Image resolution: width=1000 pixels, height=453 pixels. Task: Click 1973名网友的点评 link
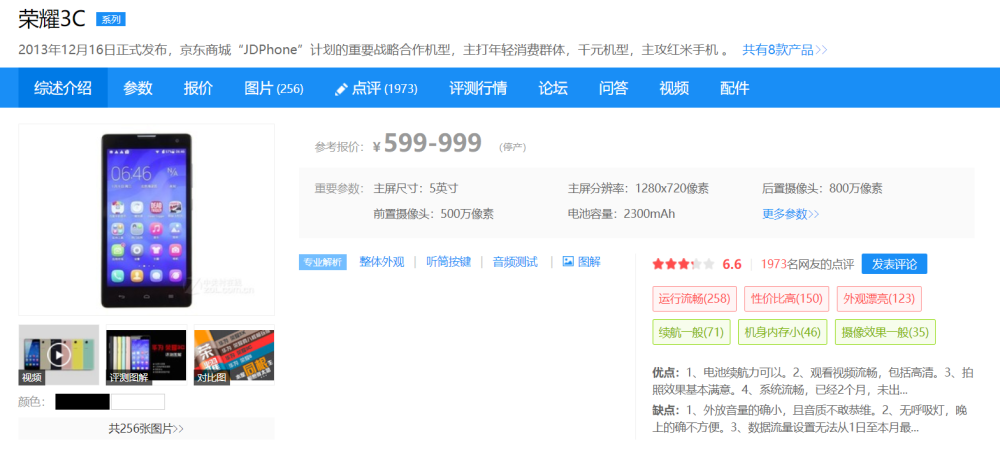point(807,264)
